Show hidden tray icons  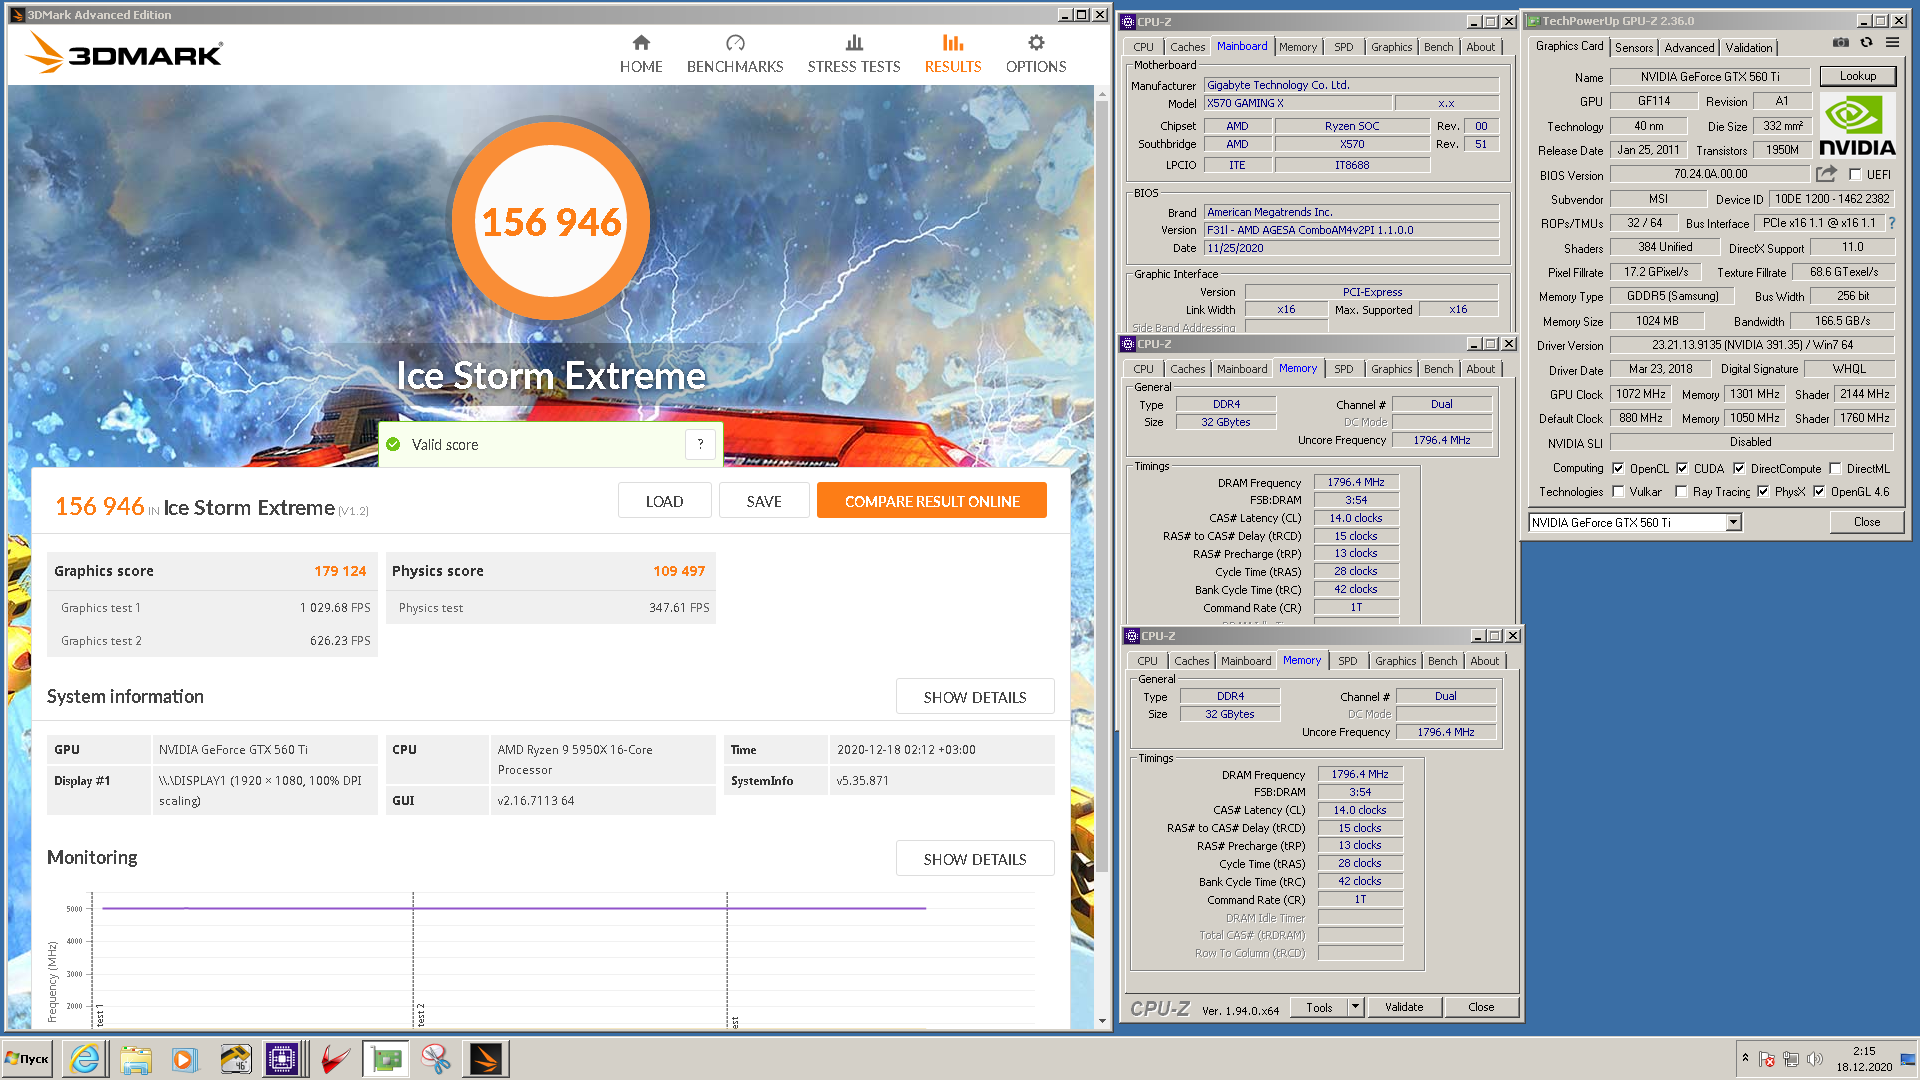pos(1745,1058)
